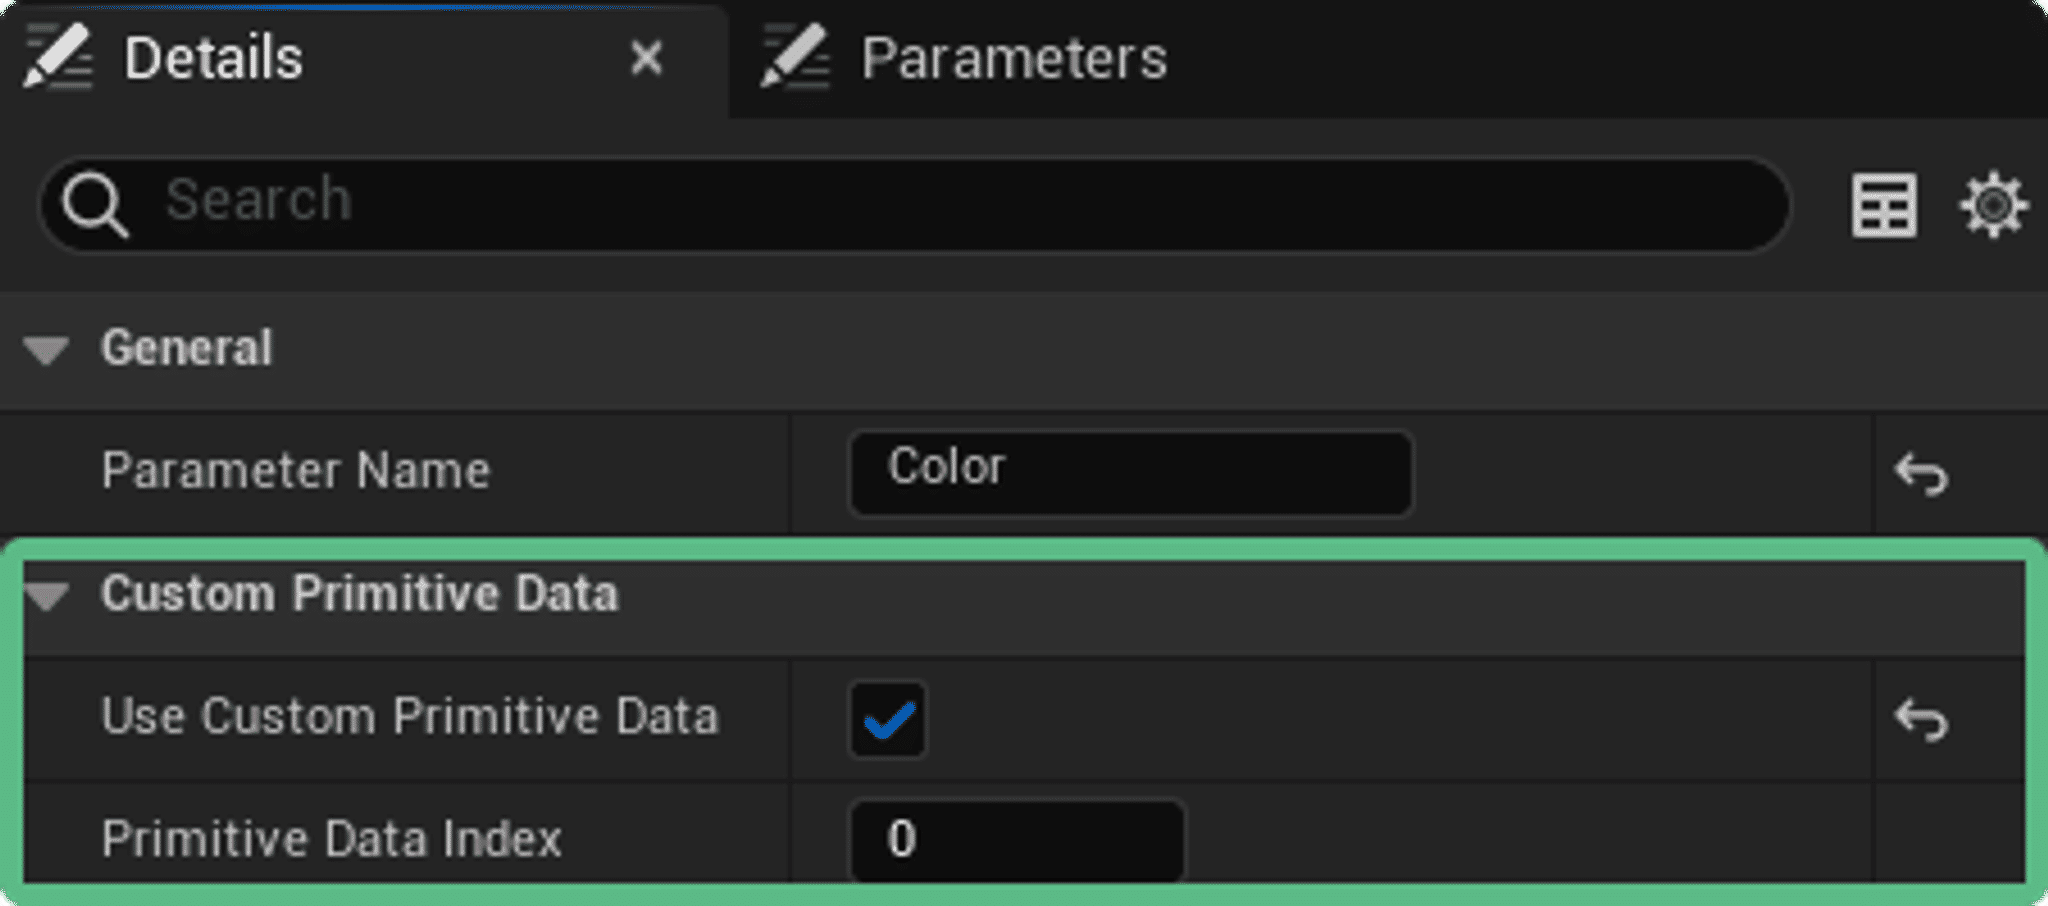Open the Property Matrix icon beside the search bar

coord(1884,205)
